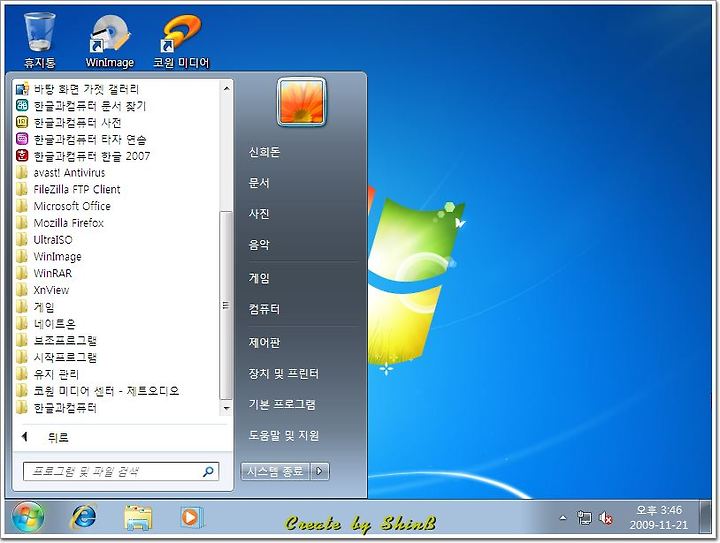Open 제어판 control panel
The image size is (720, 543).
pyautogui.click(x=264, y=342)
